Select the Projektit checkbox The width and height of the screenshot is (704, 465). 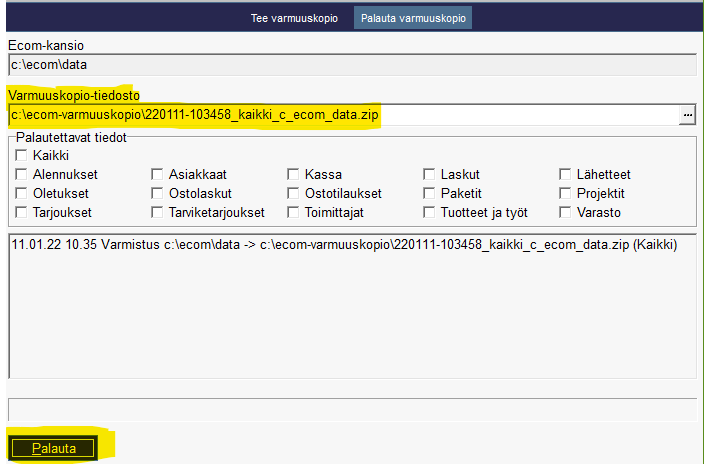point(565,193)
